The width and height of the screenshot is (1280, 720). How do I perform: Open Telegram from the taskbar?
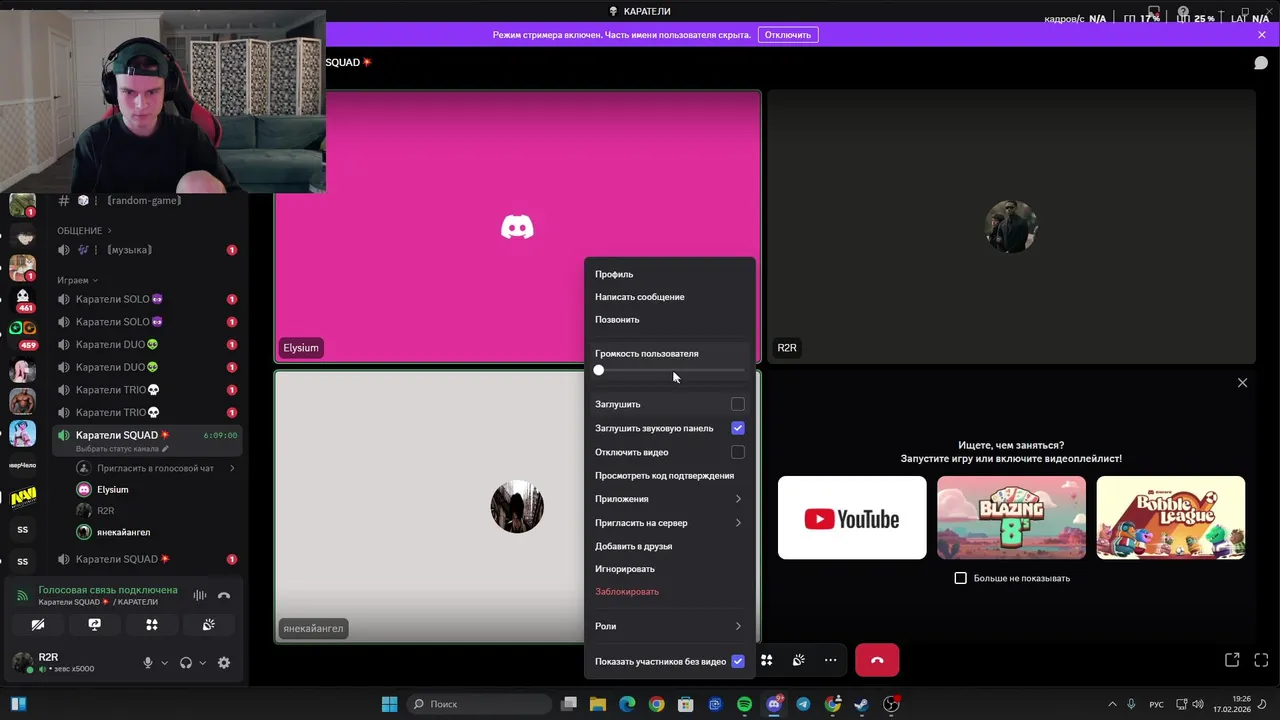click(x=803, y=704)
